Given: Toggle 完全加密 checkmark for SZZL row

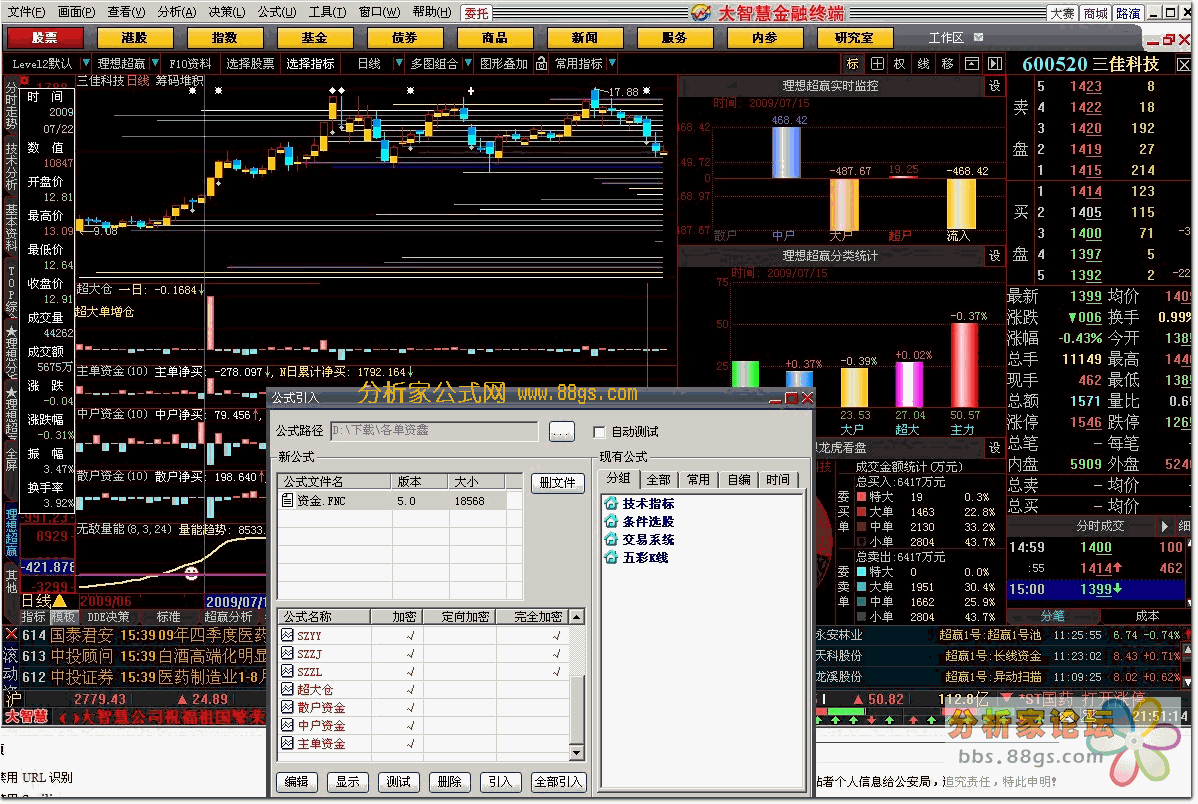Looking at the screenshot, I should pyautogui.click(x=556, y=672).
